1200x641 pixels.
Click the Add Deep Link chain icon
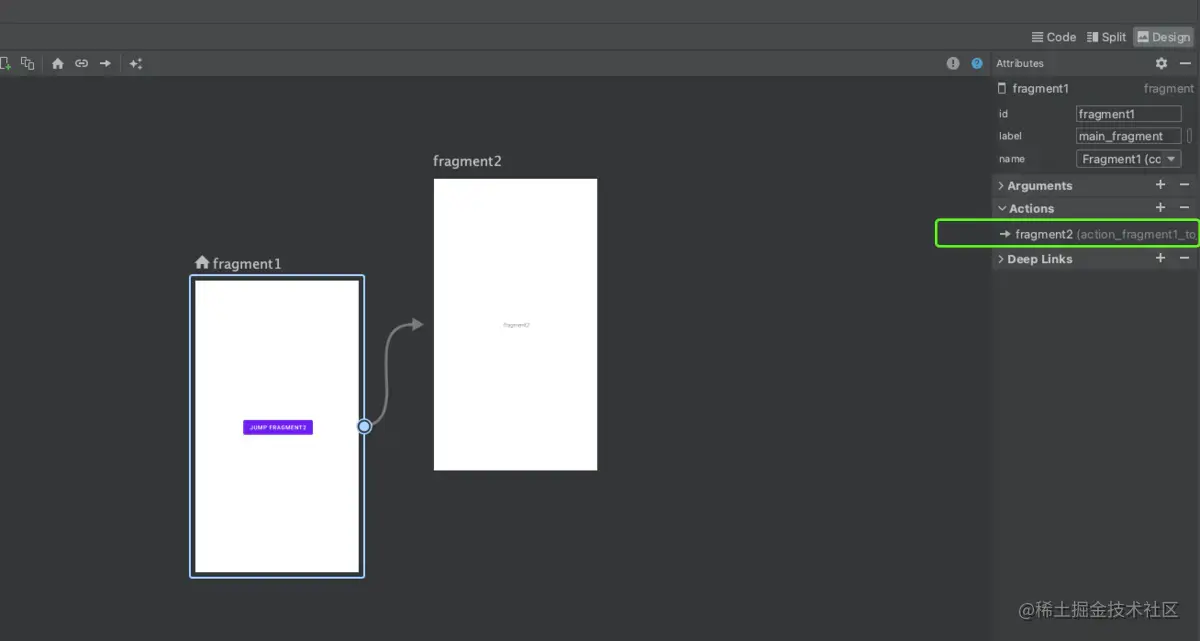[81, 63]
